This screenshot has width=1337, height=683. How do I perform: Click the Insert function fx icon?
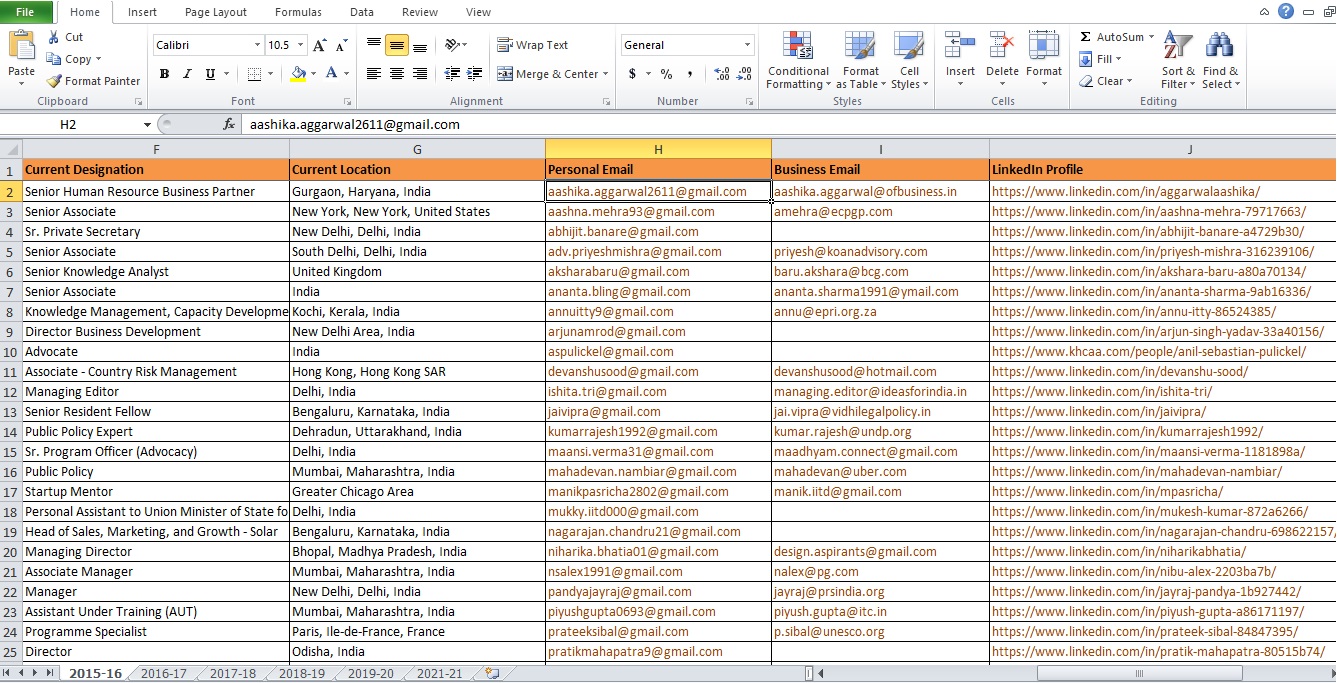coord(229,124)
